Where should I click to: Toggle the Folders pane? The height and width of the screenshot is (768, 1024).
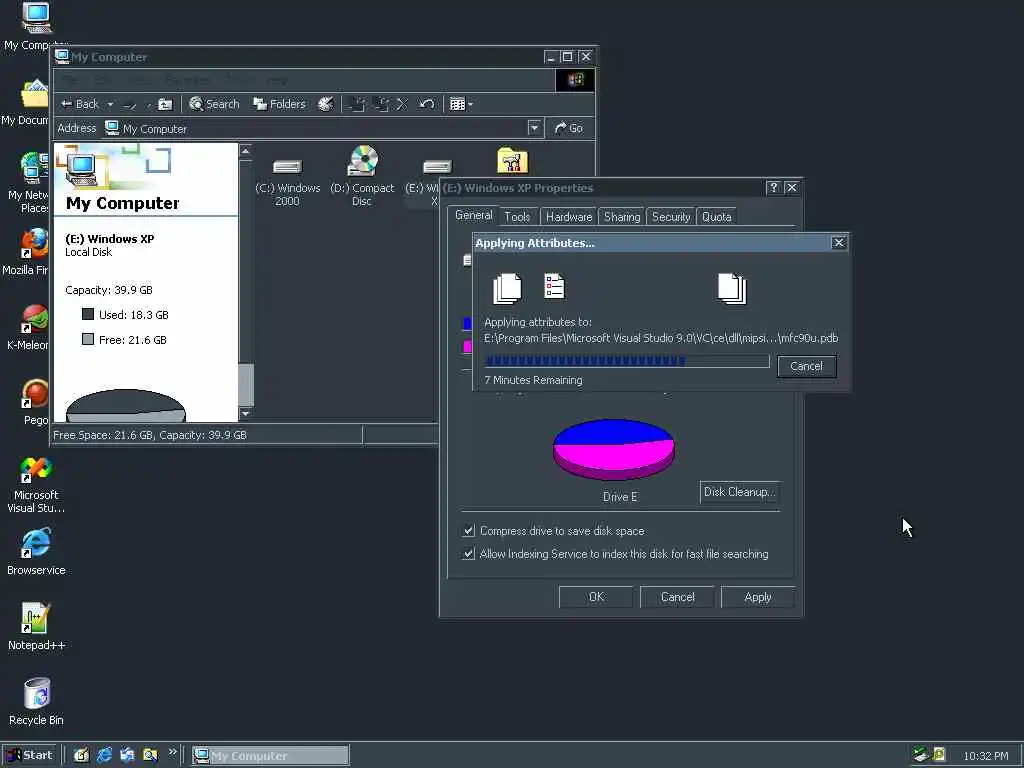[x=280, y=104]
